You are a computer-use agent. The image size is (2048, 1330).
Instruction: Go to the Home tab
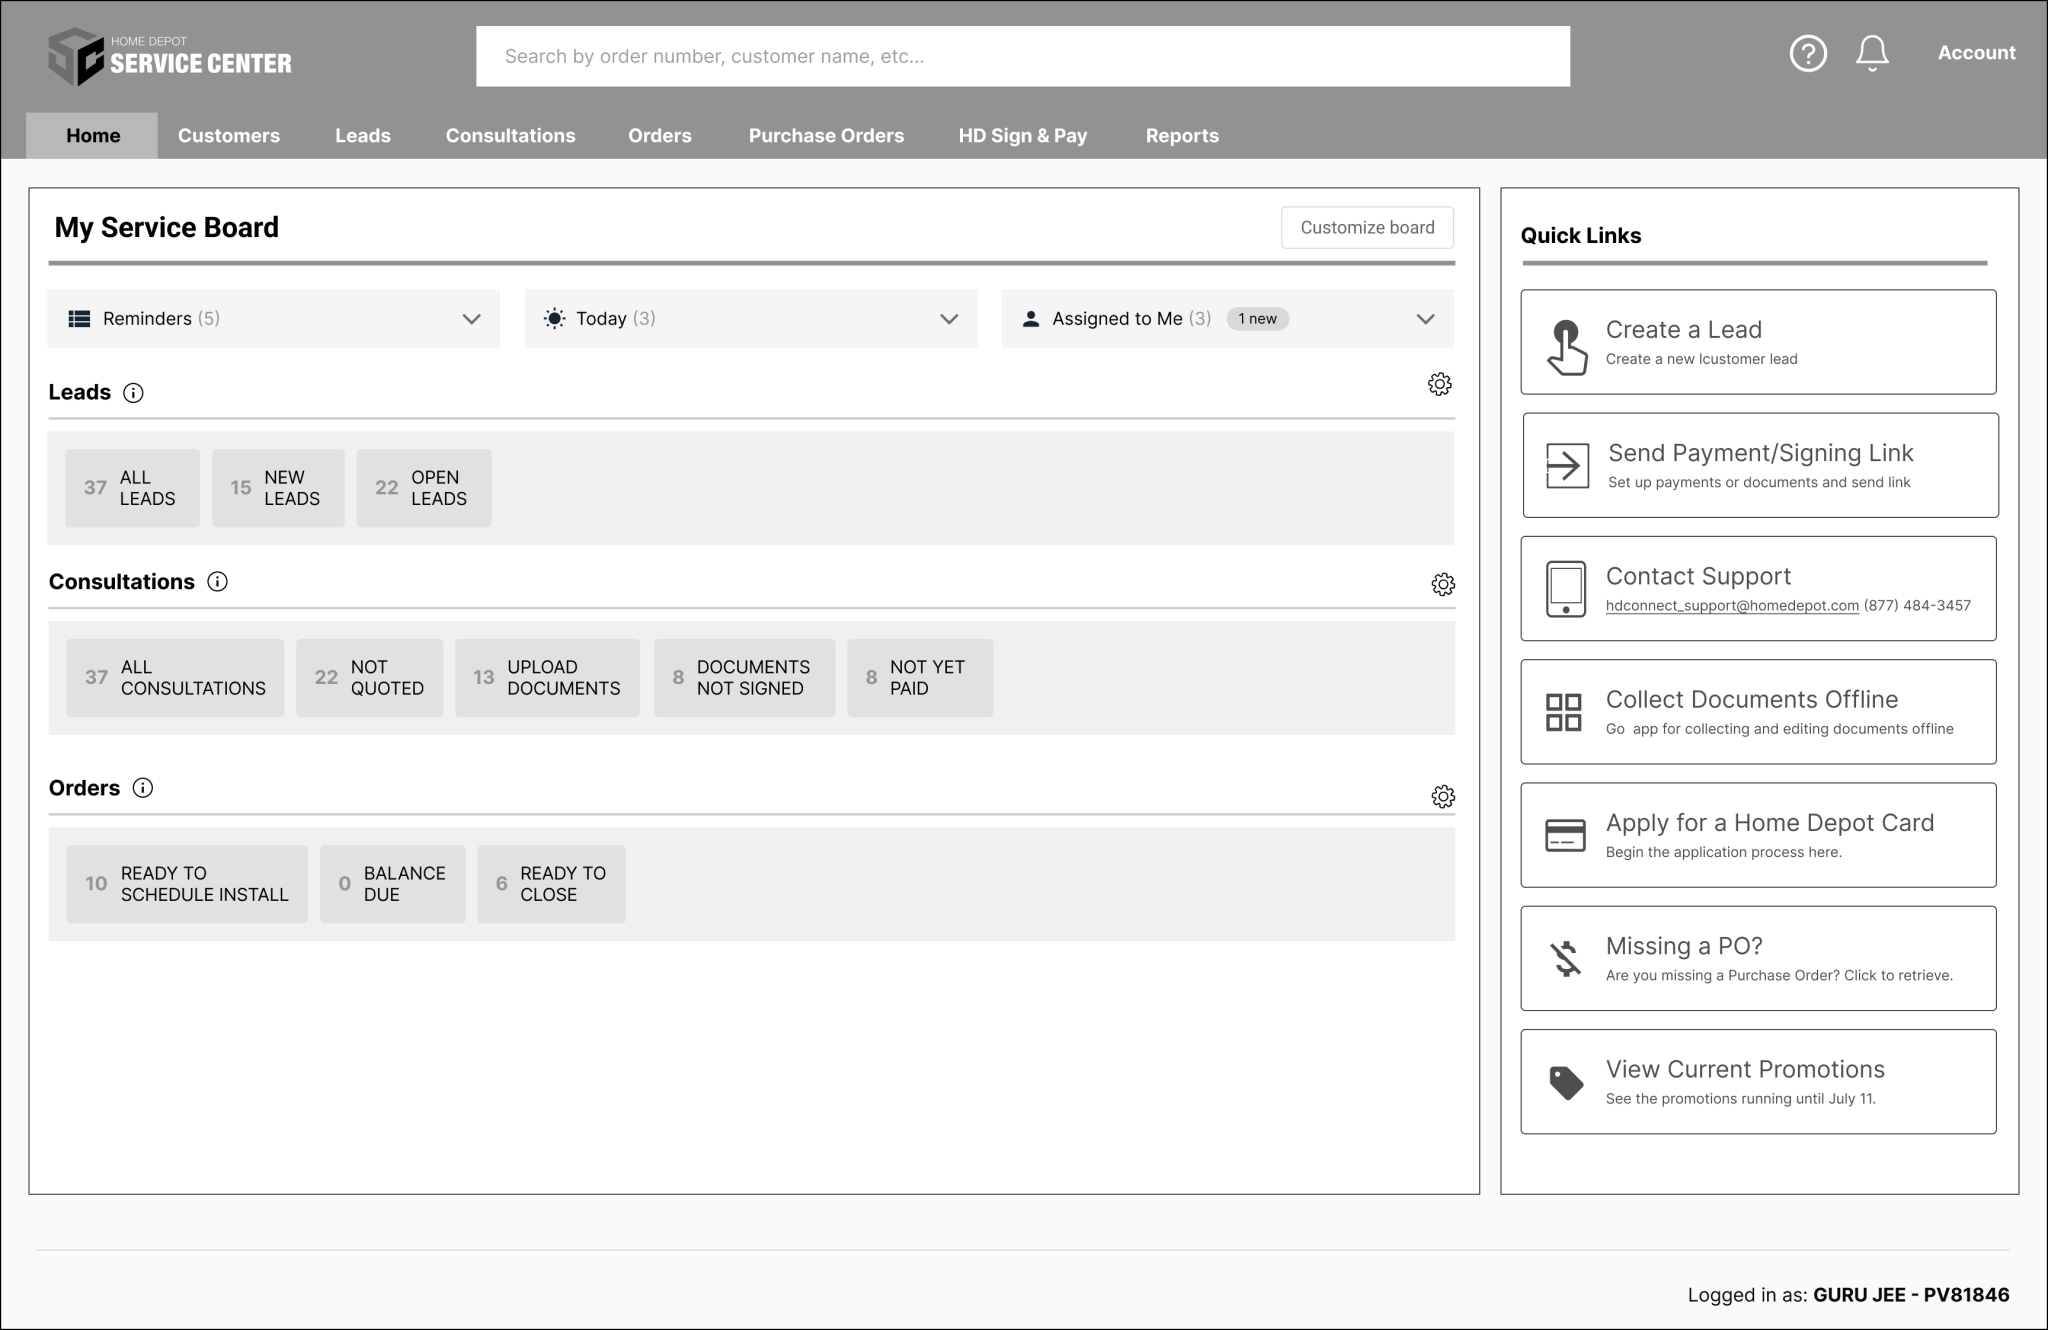pyautogui.click(x=93, y=136)
